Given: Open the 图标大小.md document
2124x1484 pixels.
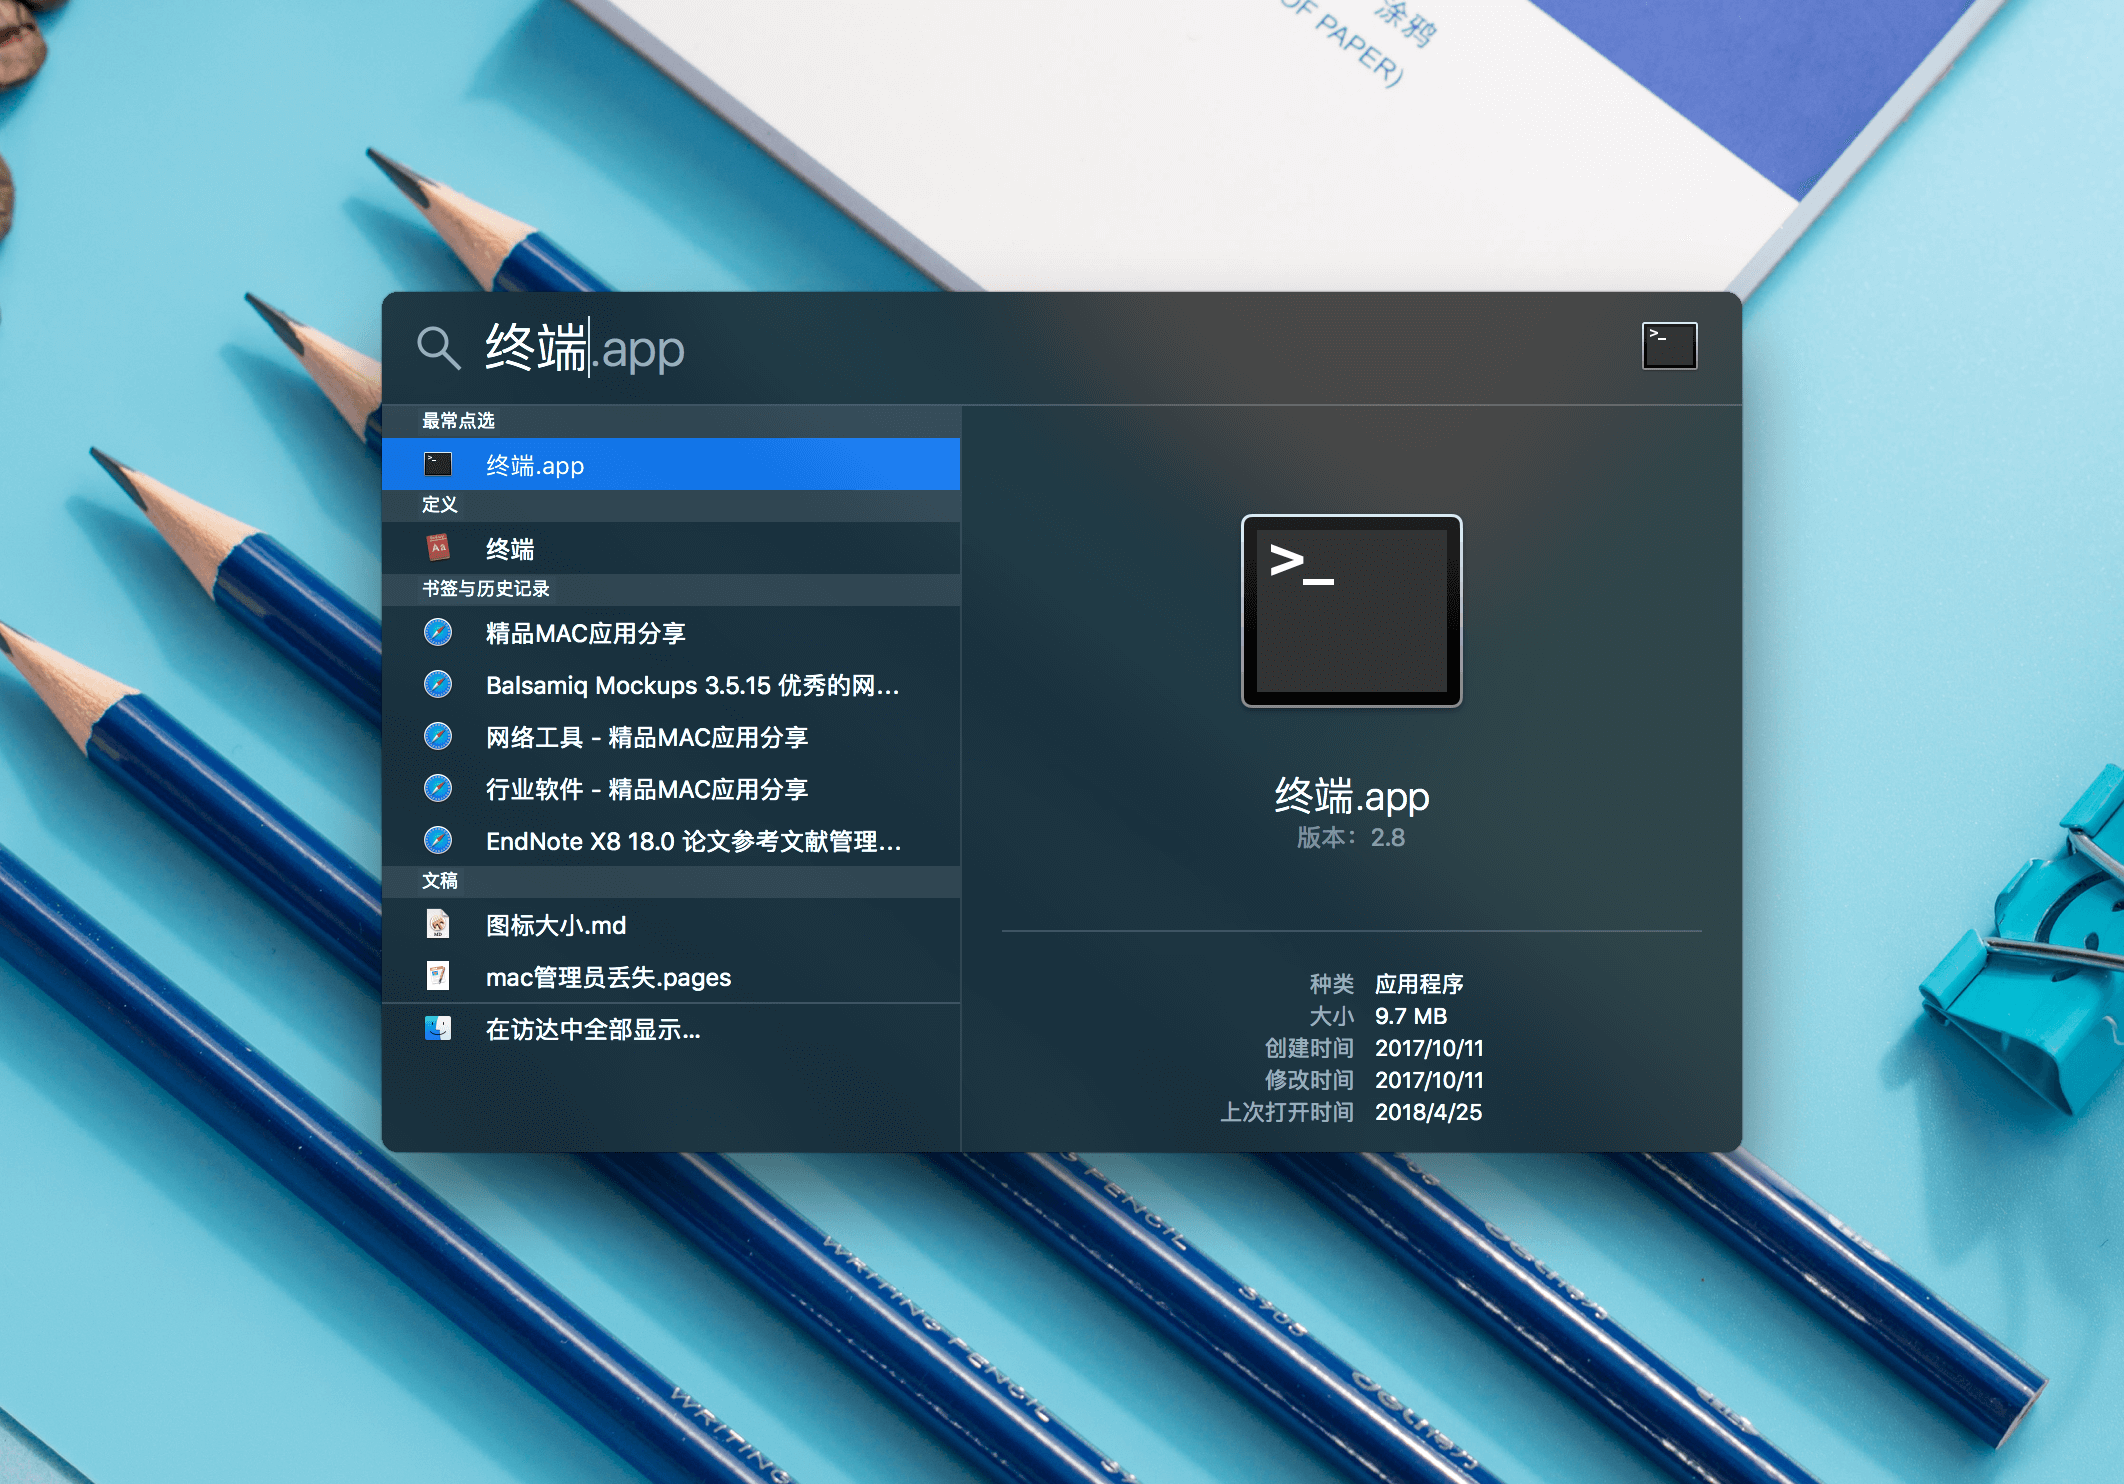Looking at the screenshot, I should 671,924.
